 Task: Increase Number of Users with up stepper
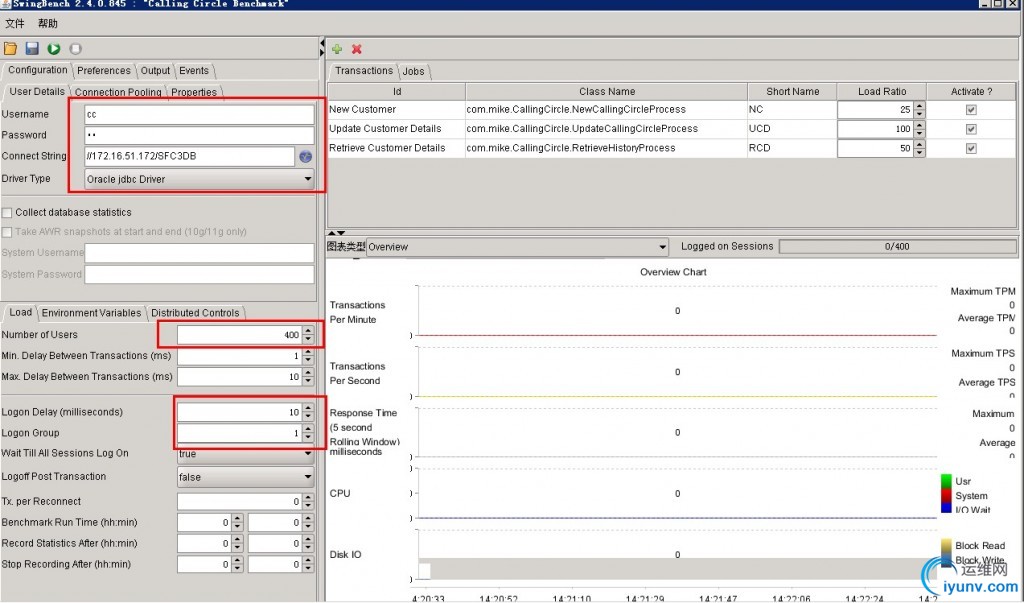307,330
